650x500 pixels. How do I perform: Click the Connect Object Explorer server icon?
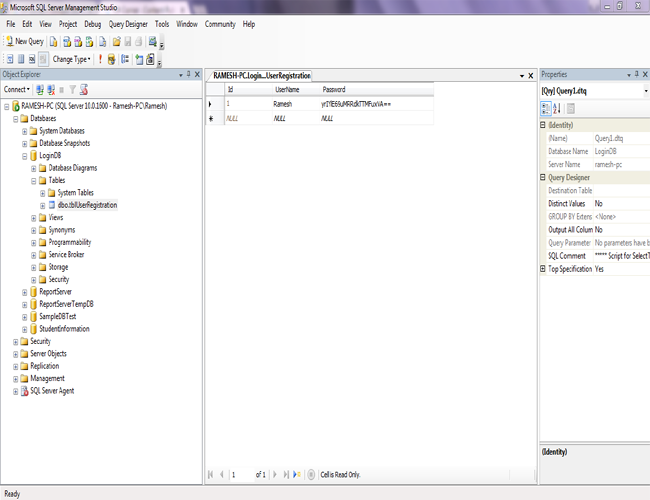tap(40, 90)
